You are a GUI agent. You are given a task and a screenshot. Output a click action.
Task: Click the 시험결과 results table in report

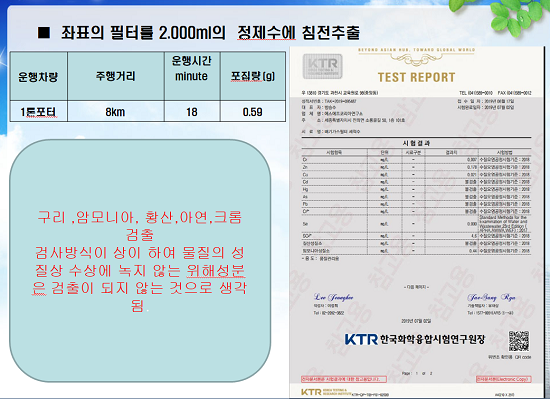(416, 201)
